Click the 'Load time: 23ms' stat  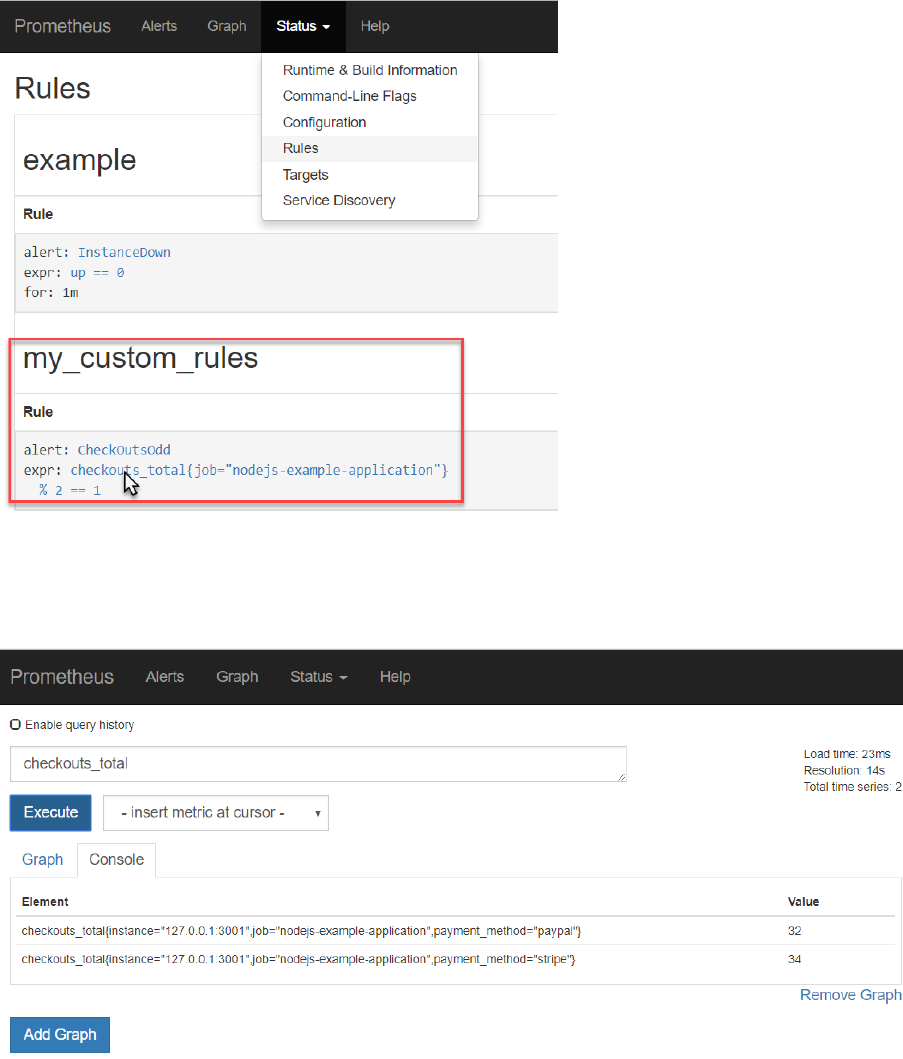(x=847, y=754)
